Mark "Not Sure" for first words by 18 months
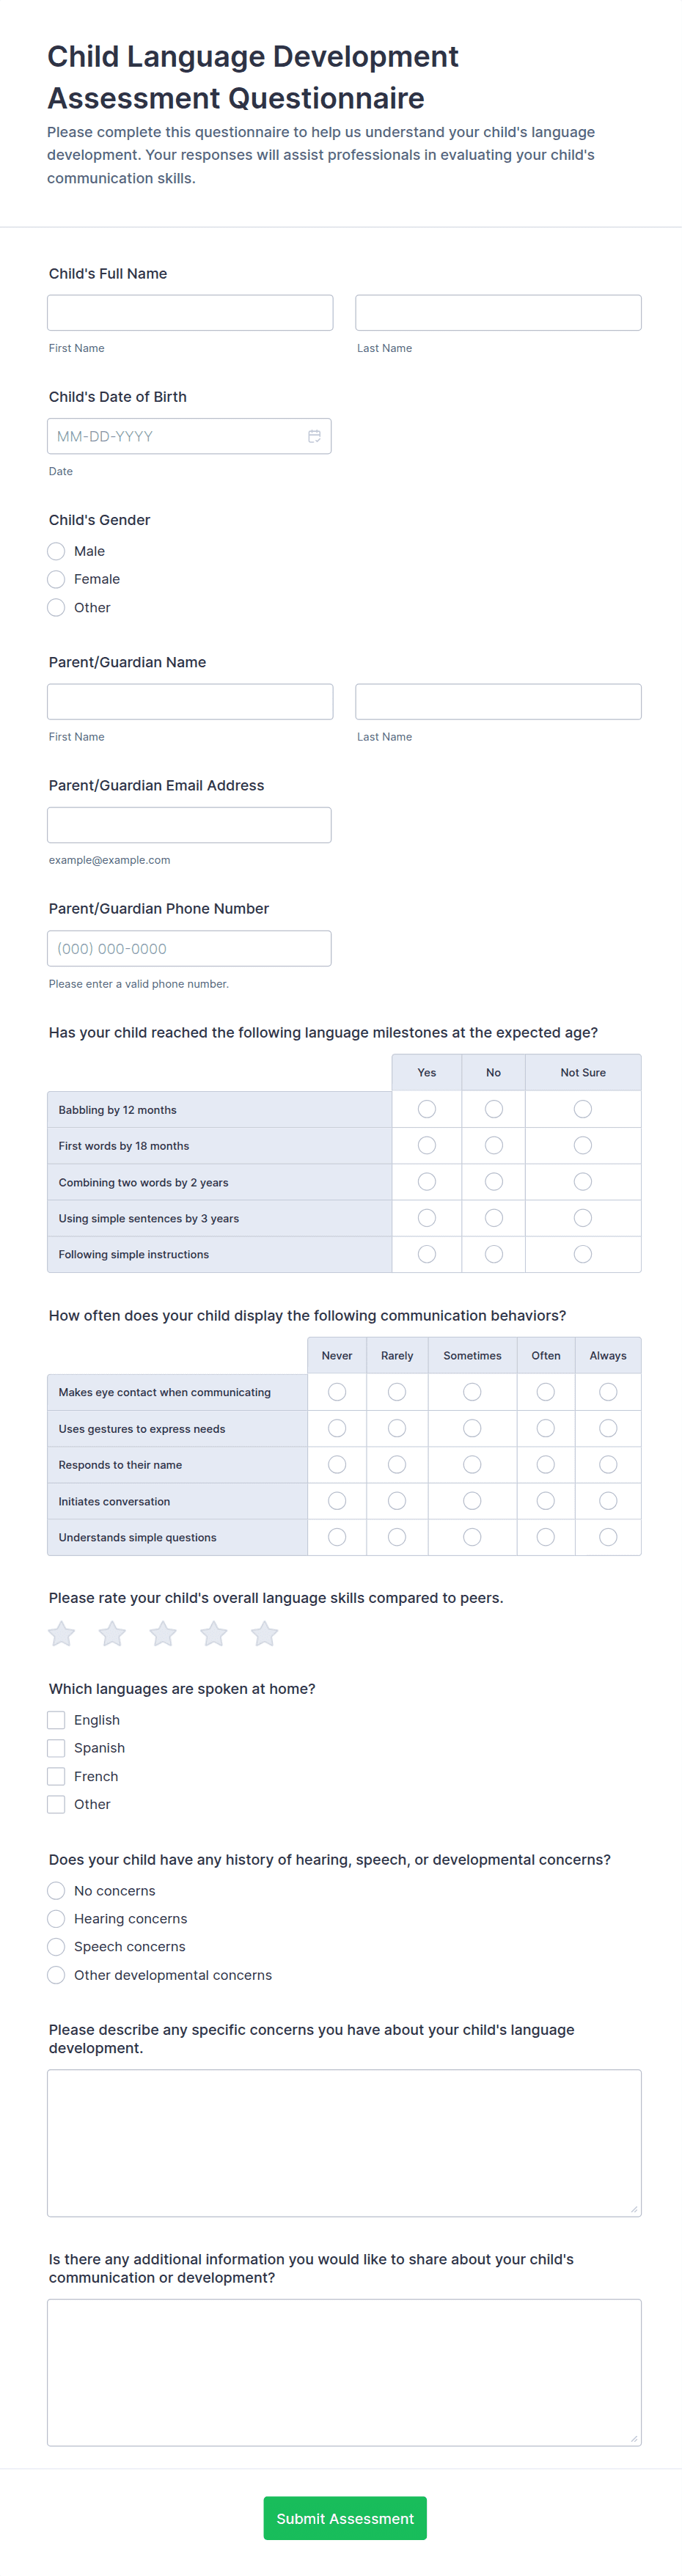Viewport: 682px width, 2576px height. click(583, 1145)
